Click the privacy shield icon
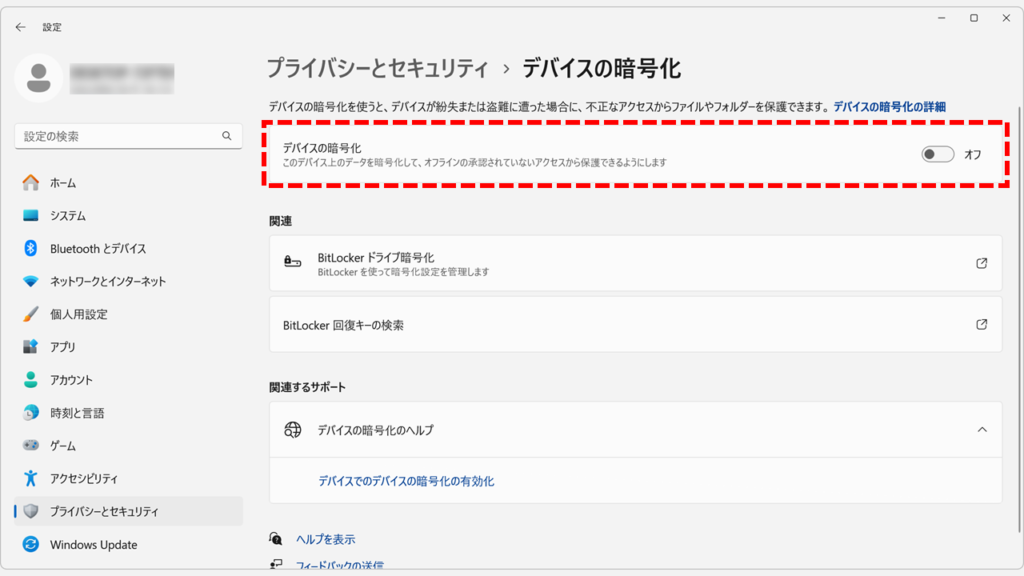 tap(31, 511)
